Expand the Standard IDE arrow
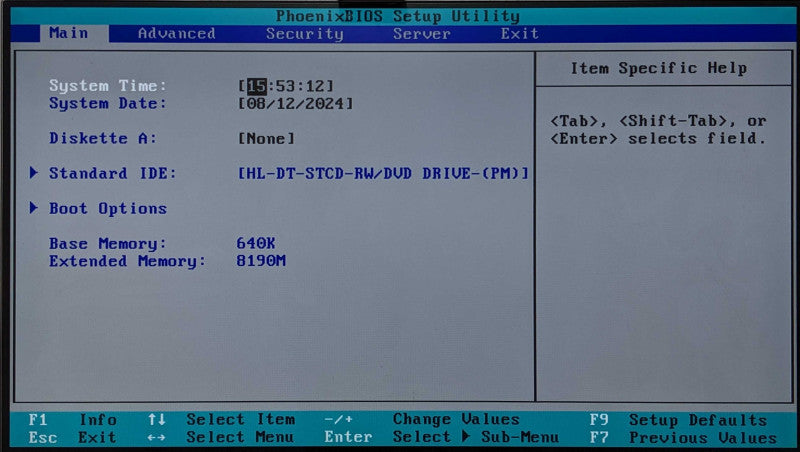Viewport: 800px width, 452px height. pyautogui.click(x=34, y=173)
